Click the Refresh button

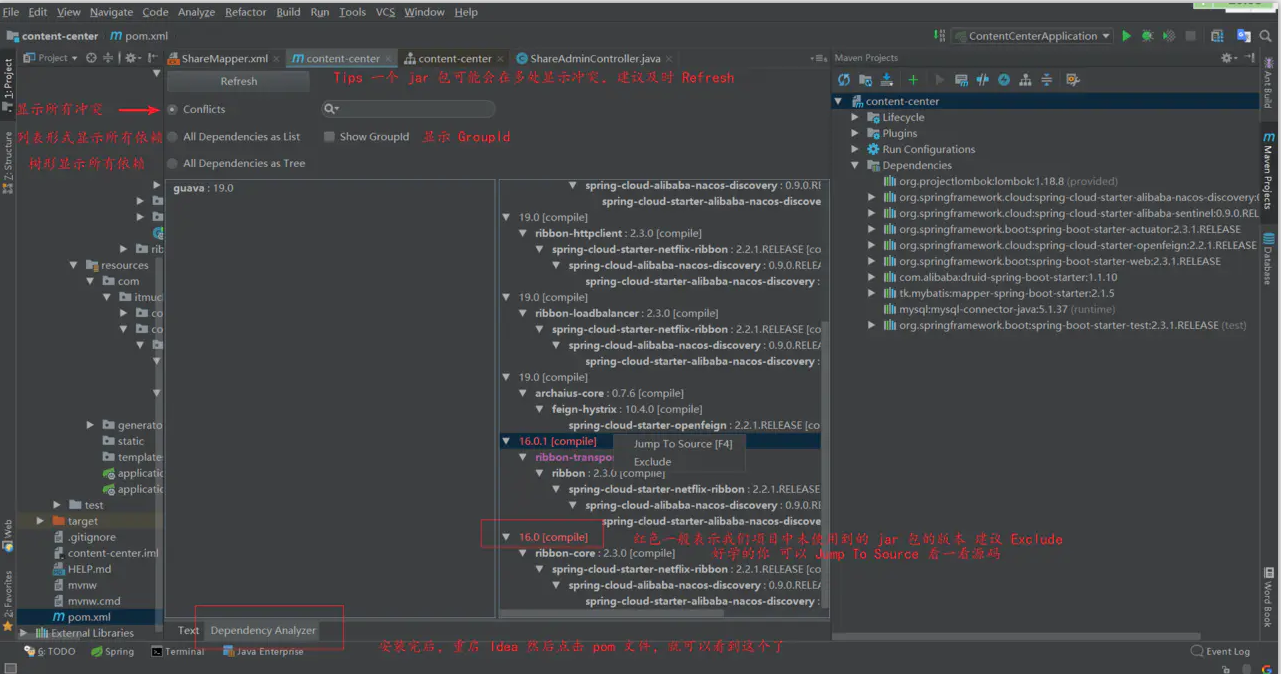tap(239, 81)
